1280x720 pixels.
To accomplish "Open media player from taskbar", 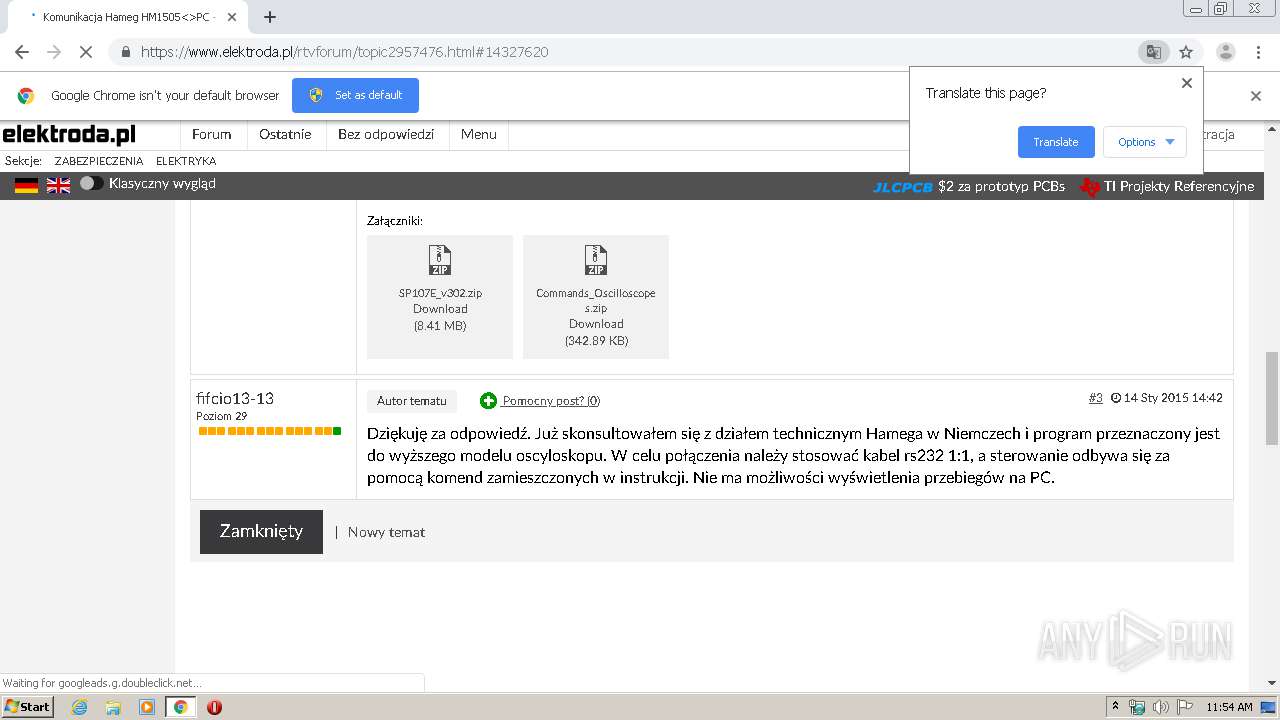I will pos(147,707).
